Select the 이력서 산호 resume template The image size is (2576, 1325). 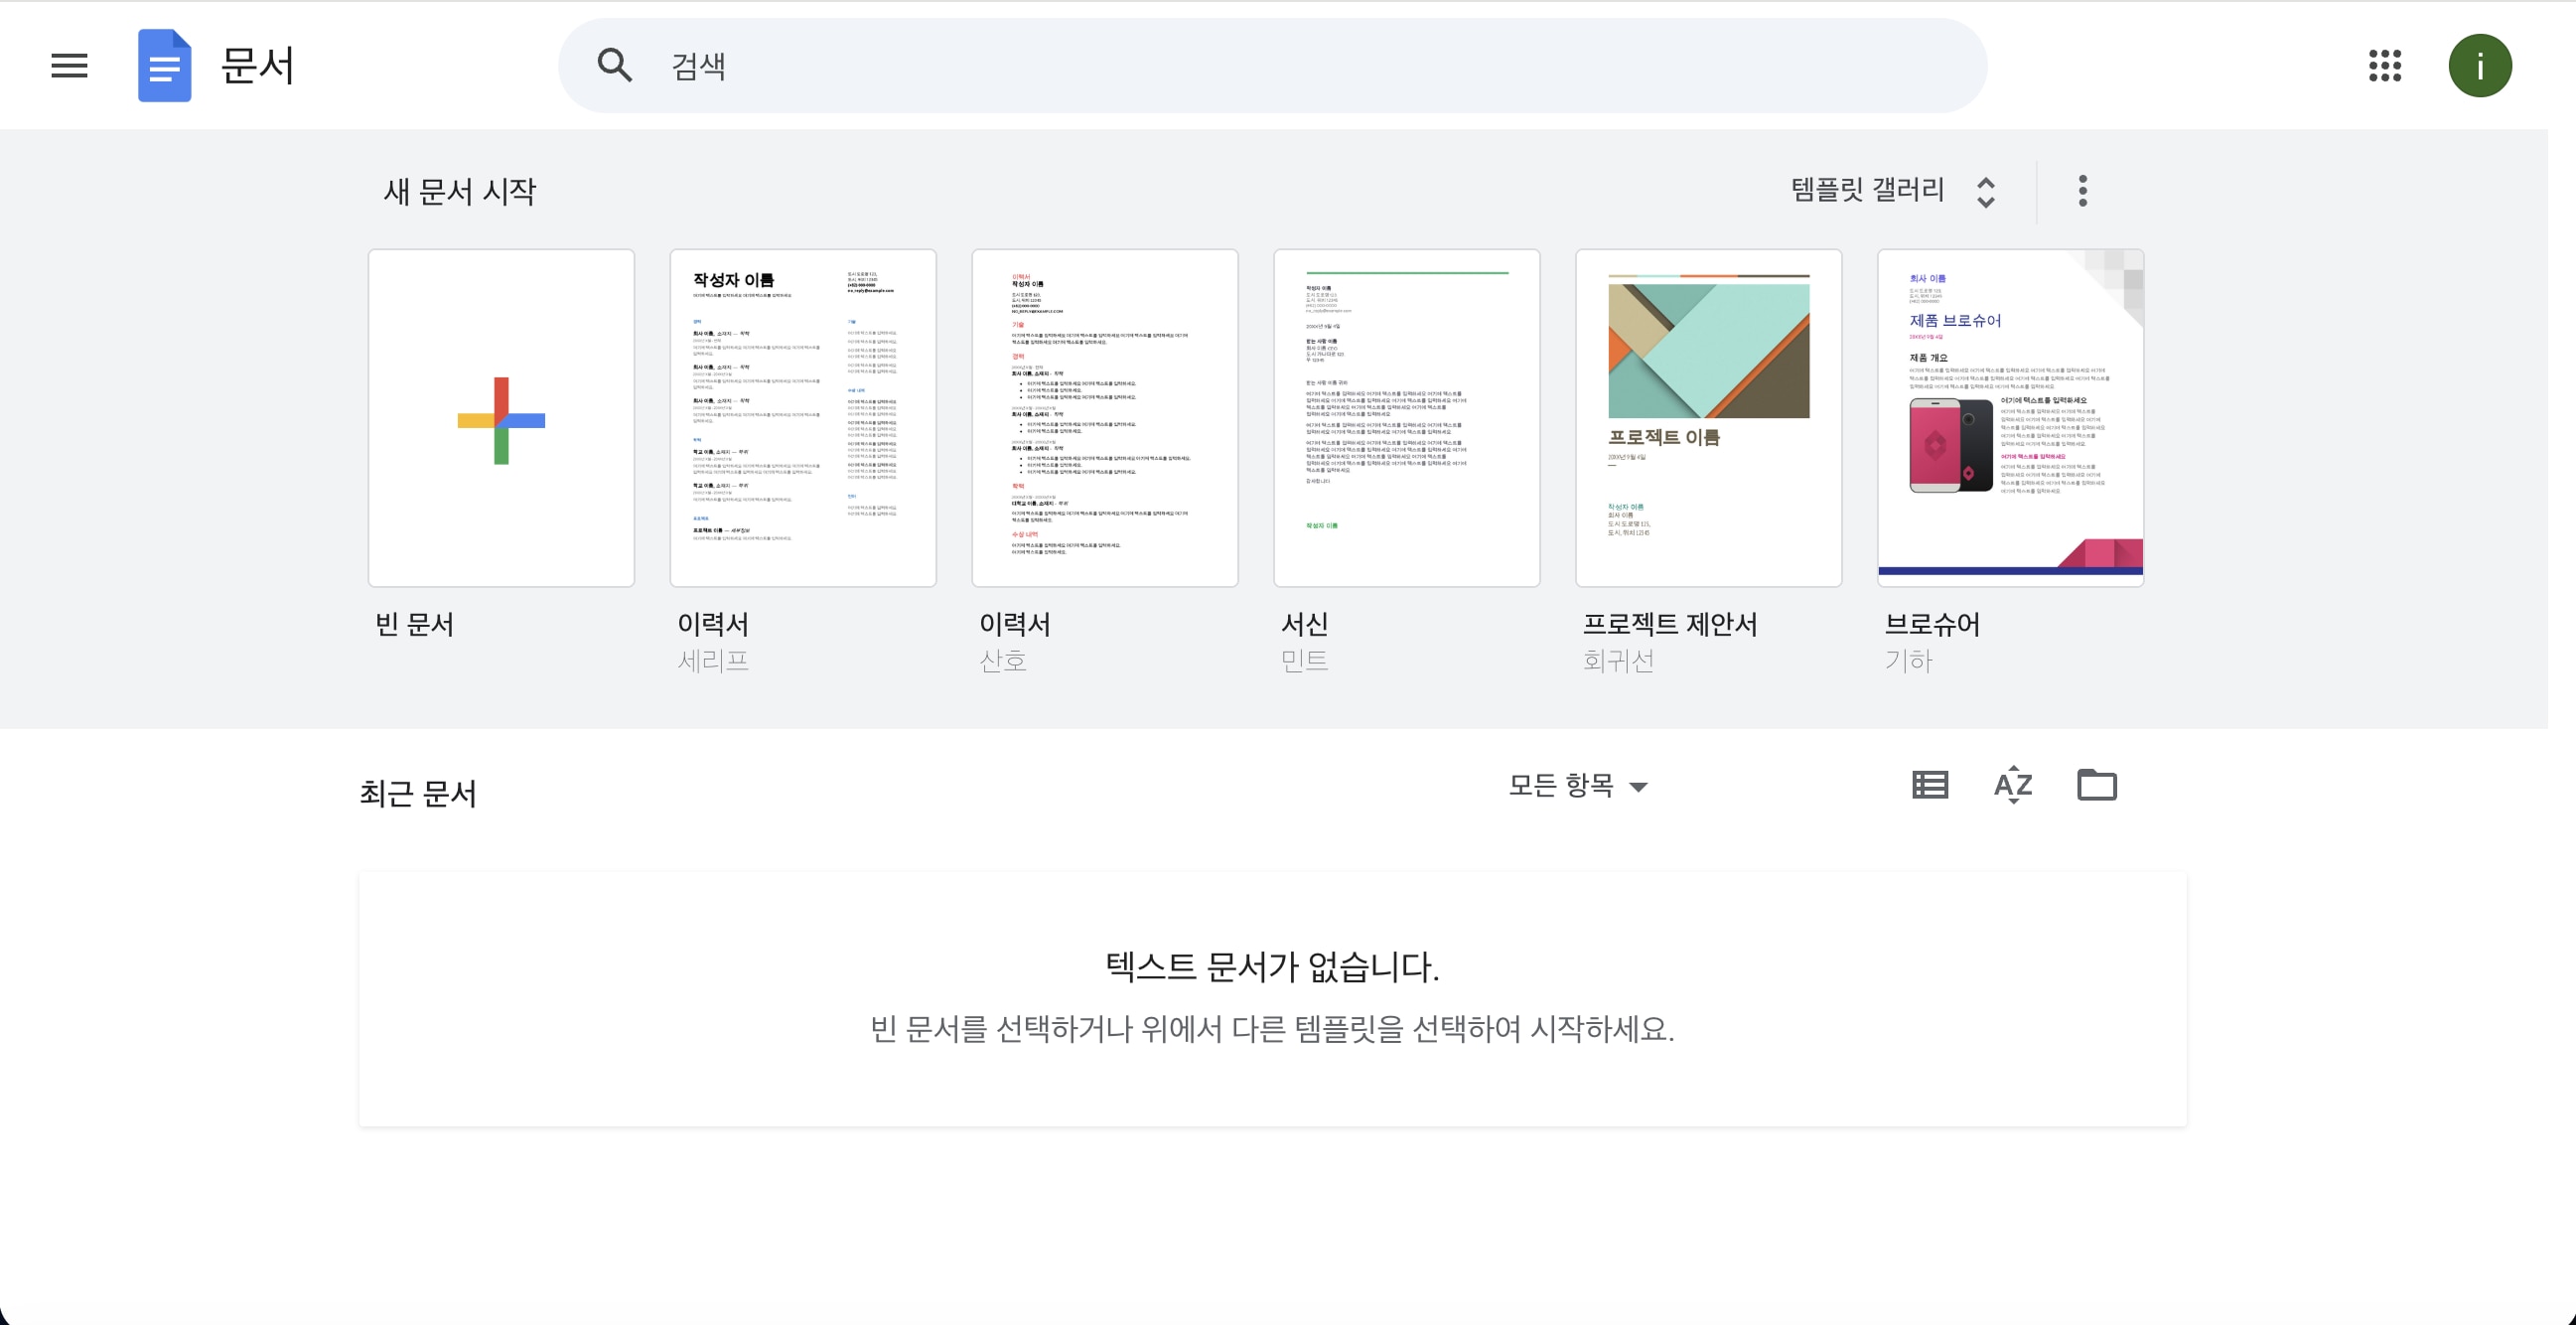[1104, 418]
